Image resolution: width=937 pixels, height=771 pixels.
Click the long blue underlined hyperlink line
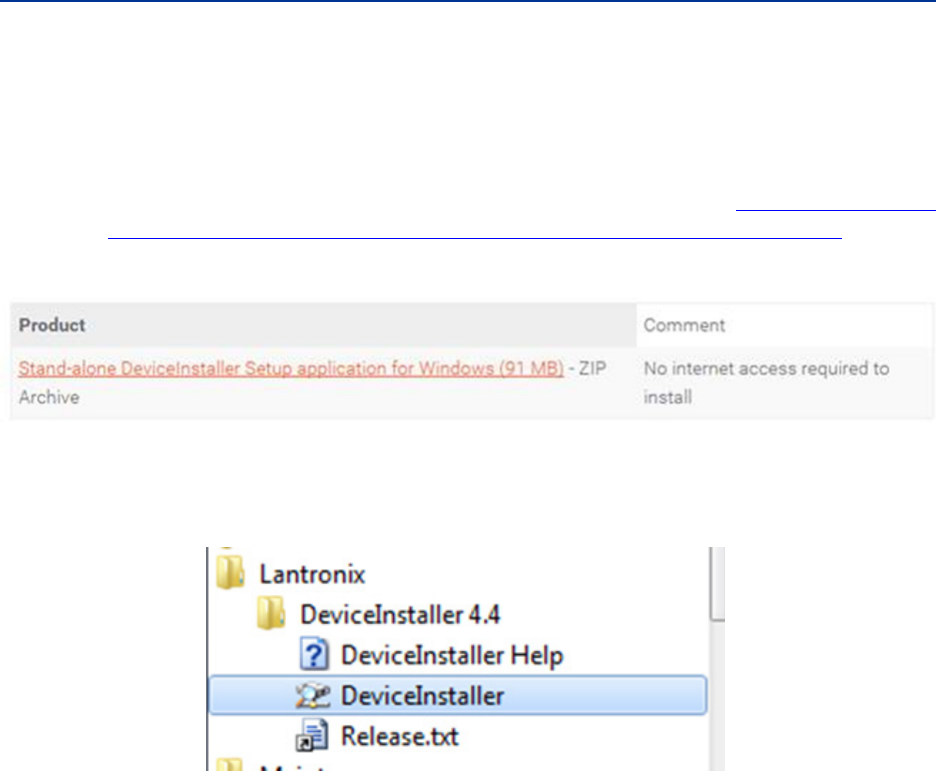[474, 238]
